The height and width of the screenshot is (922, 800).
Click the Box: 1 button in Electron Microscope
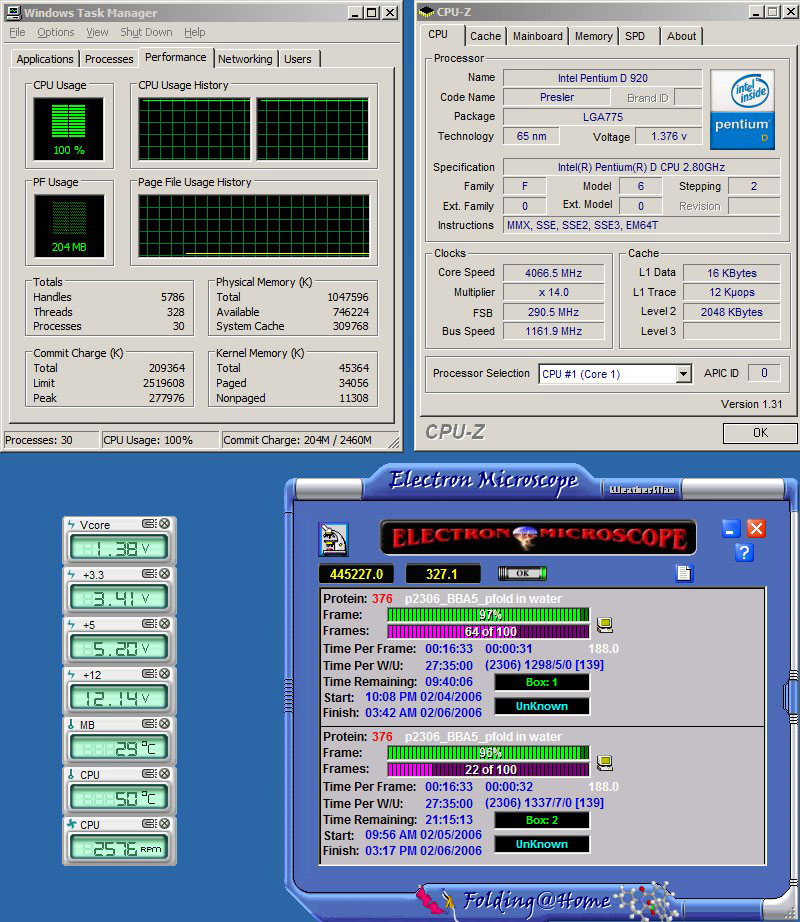coord(541,682)
